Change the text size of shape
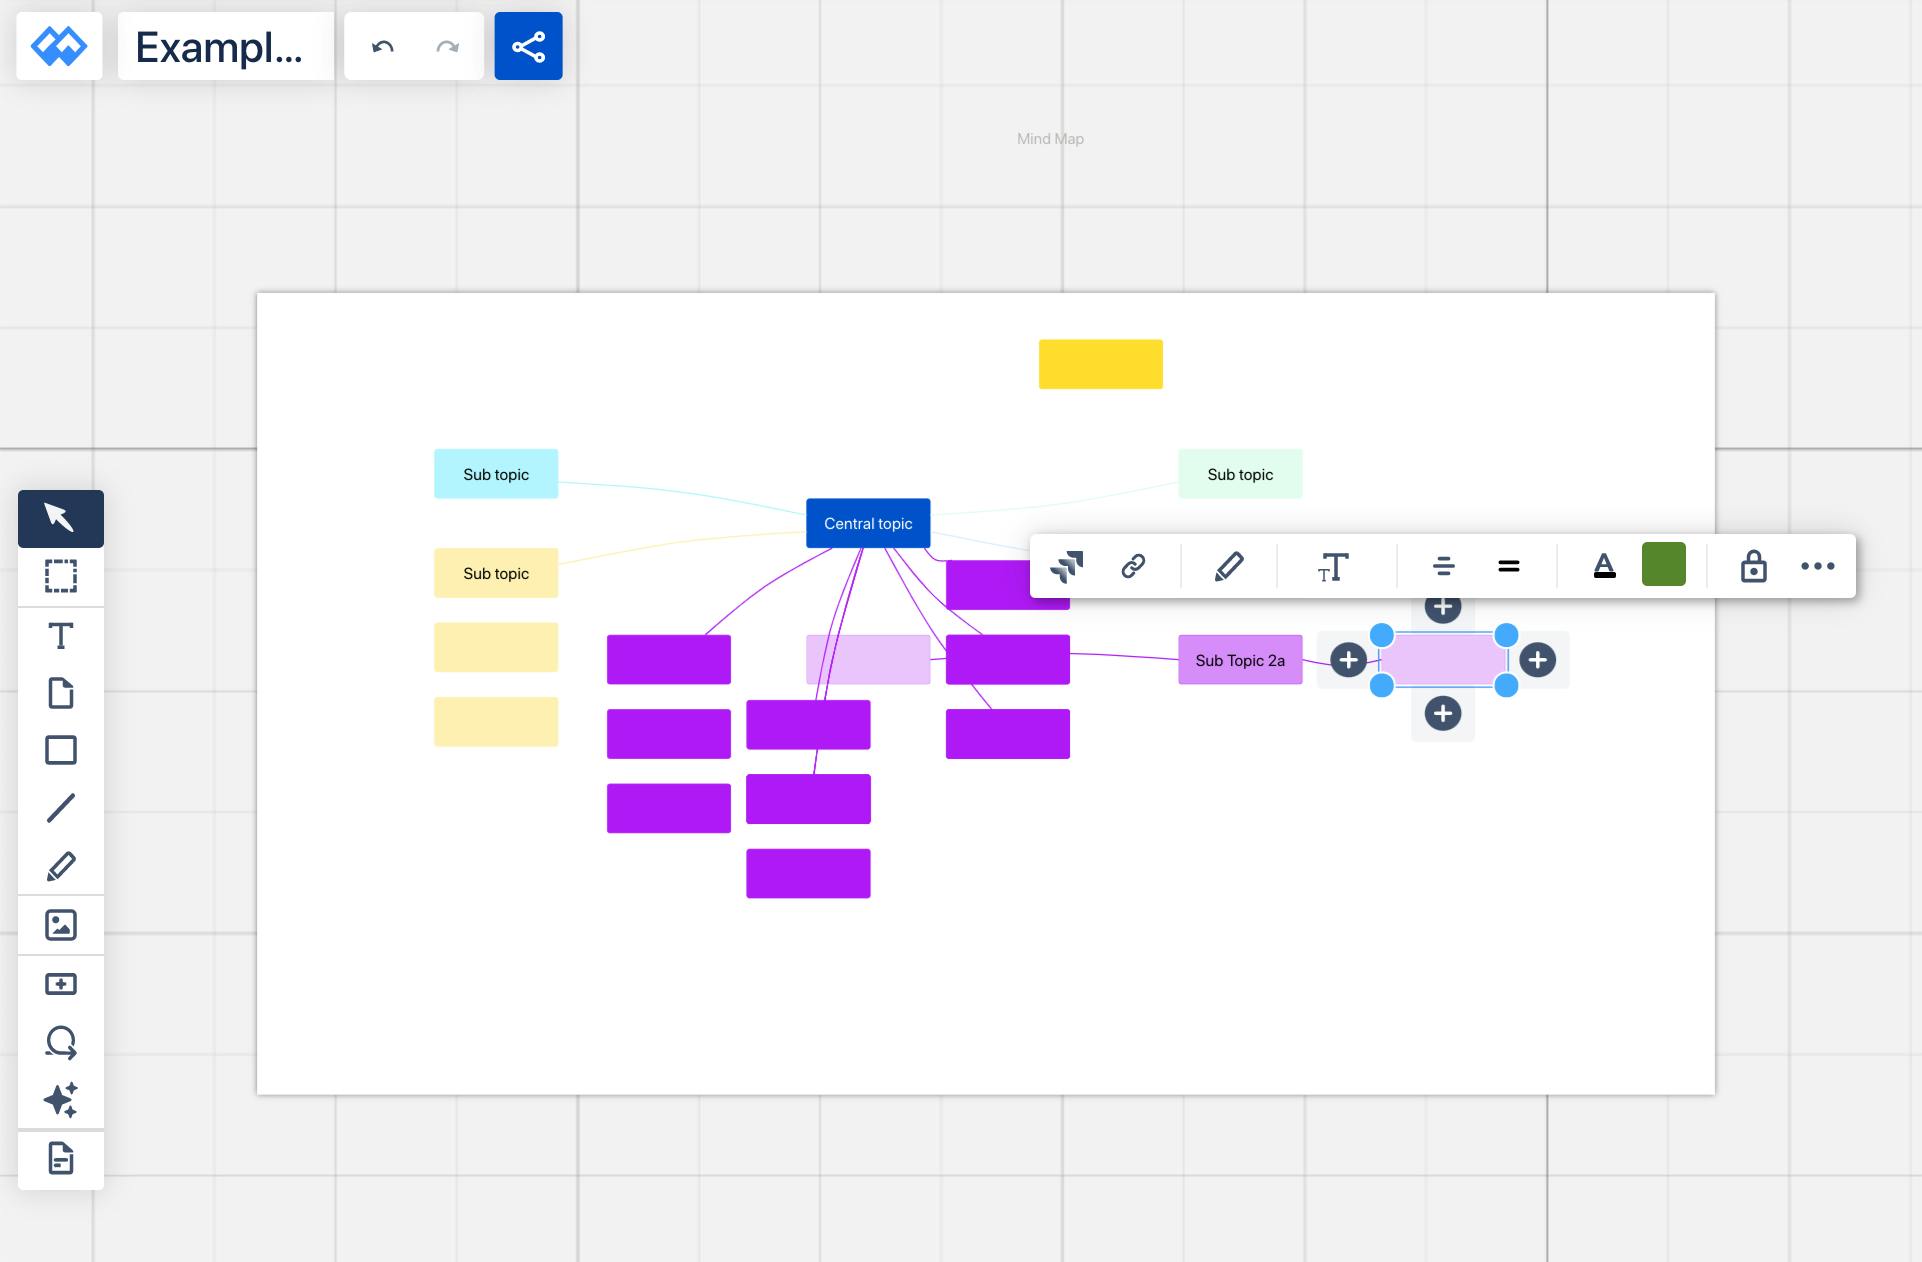Screen dimensions: 1922x1262 tap(1333, 567)
